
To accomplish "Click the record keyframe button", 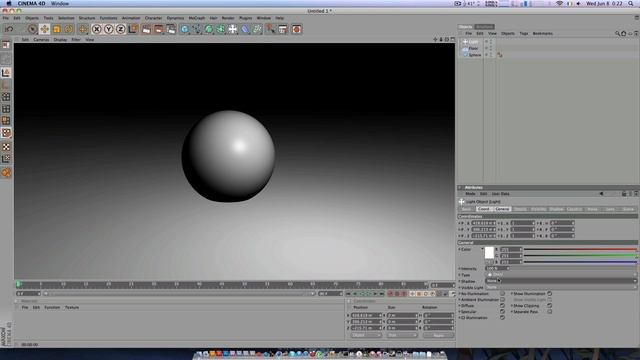I will coord(390,293).
